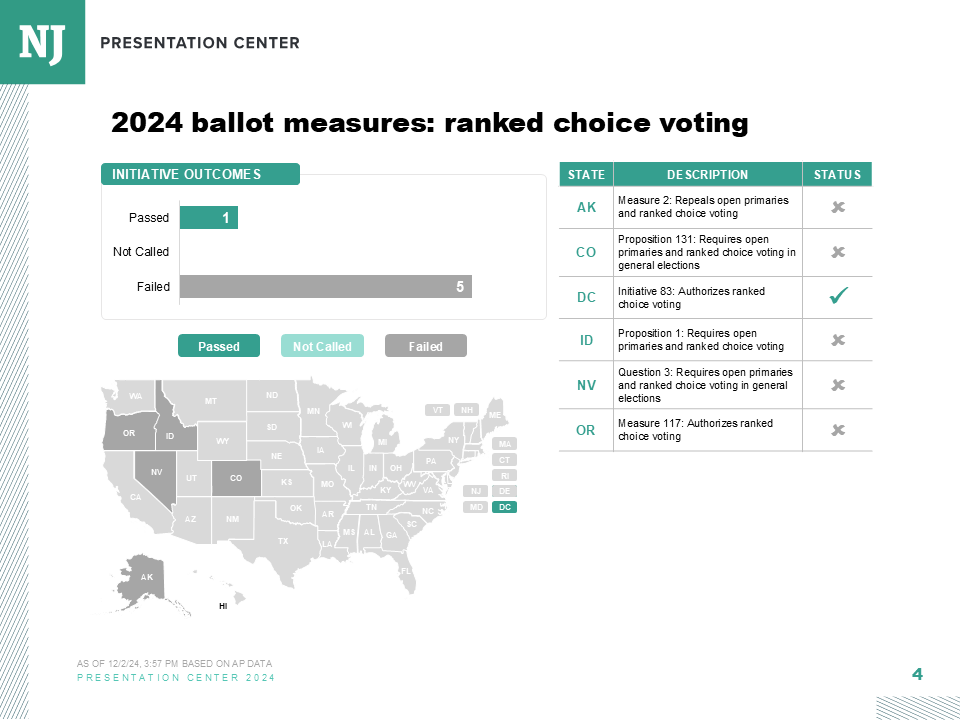Select Colorado on the map
The height and width of the screenshot is (720, 960).
pos(237,478)
